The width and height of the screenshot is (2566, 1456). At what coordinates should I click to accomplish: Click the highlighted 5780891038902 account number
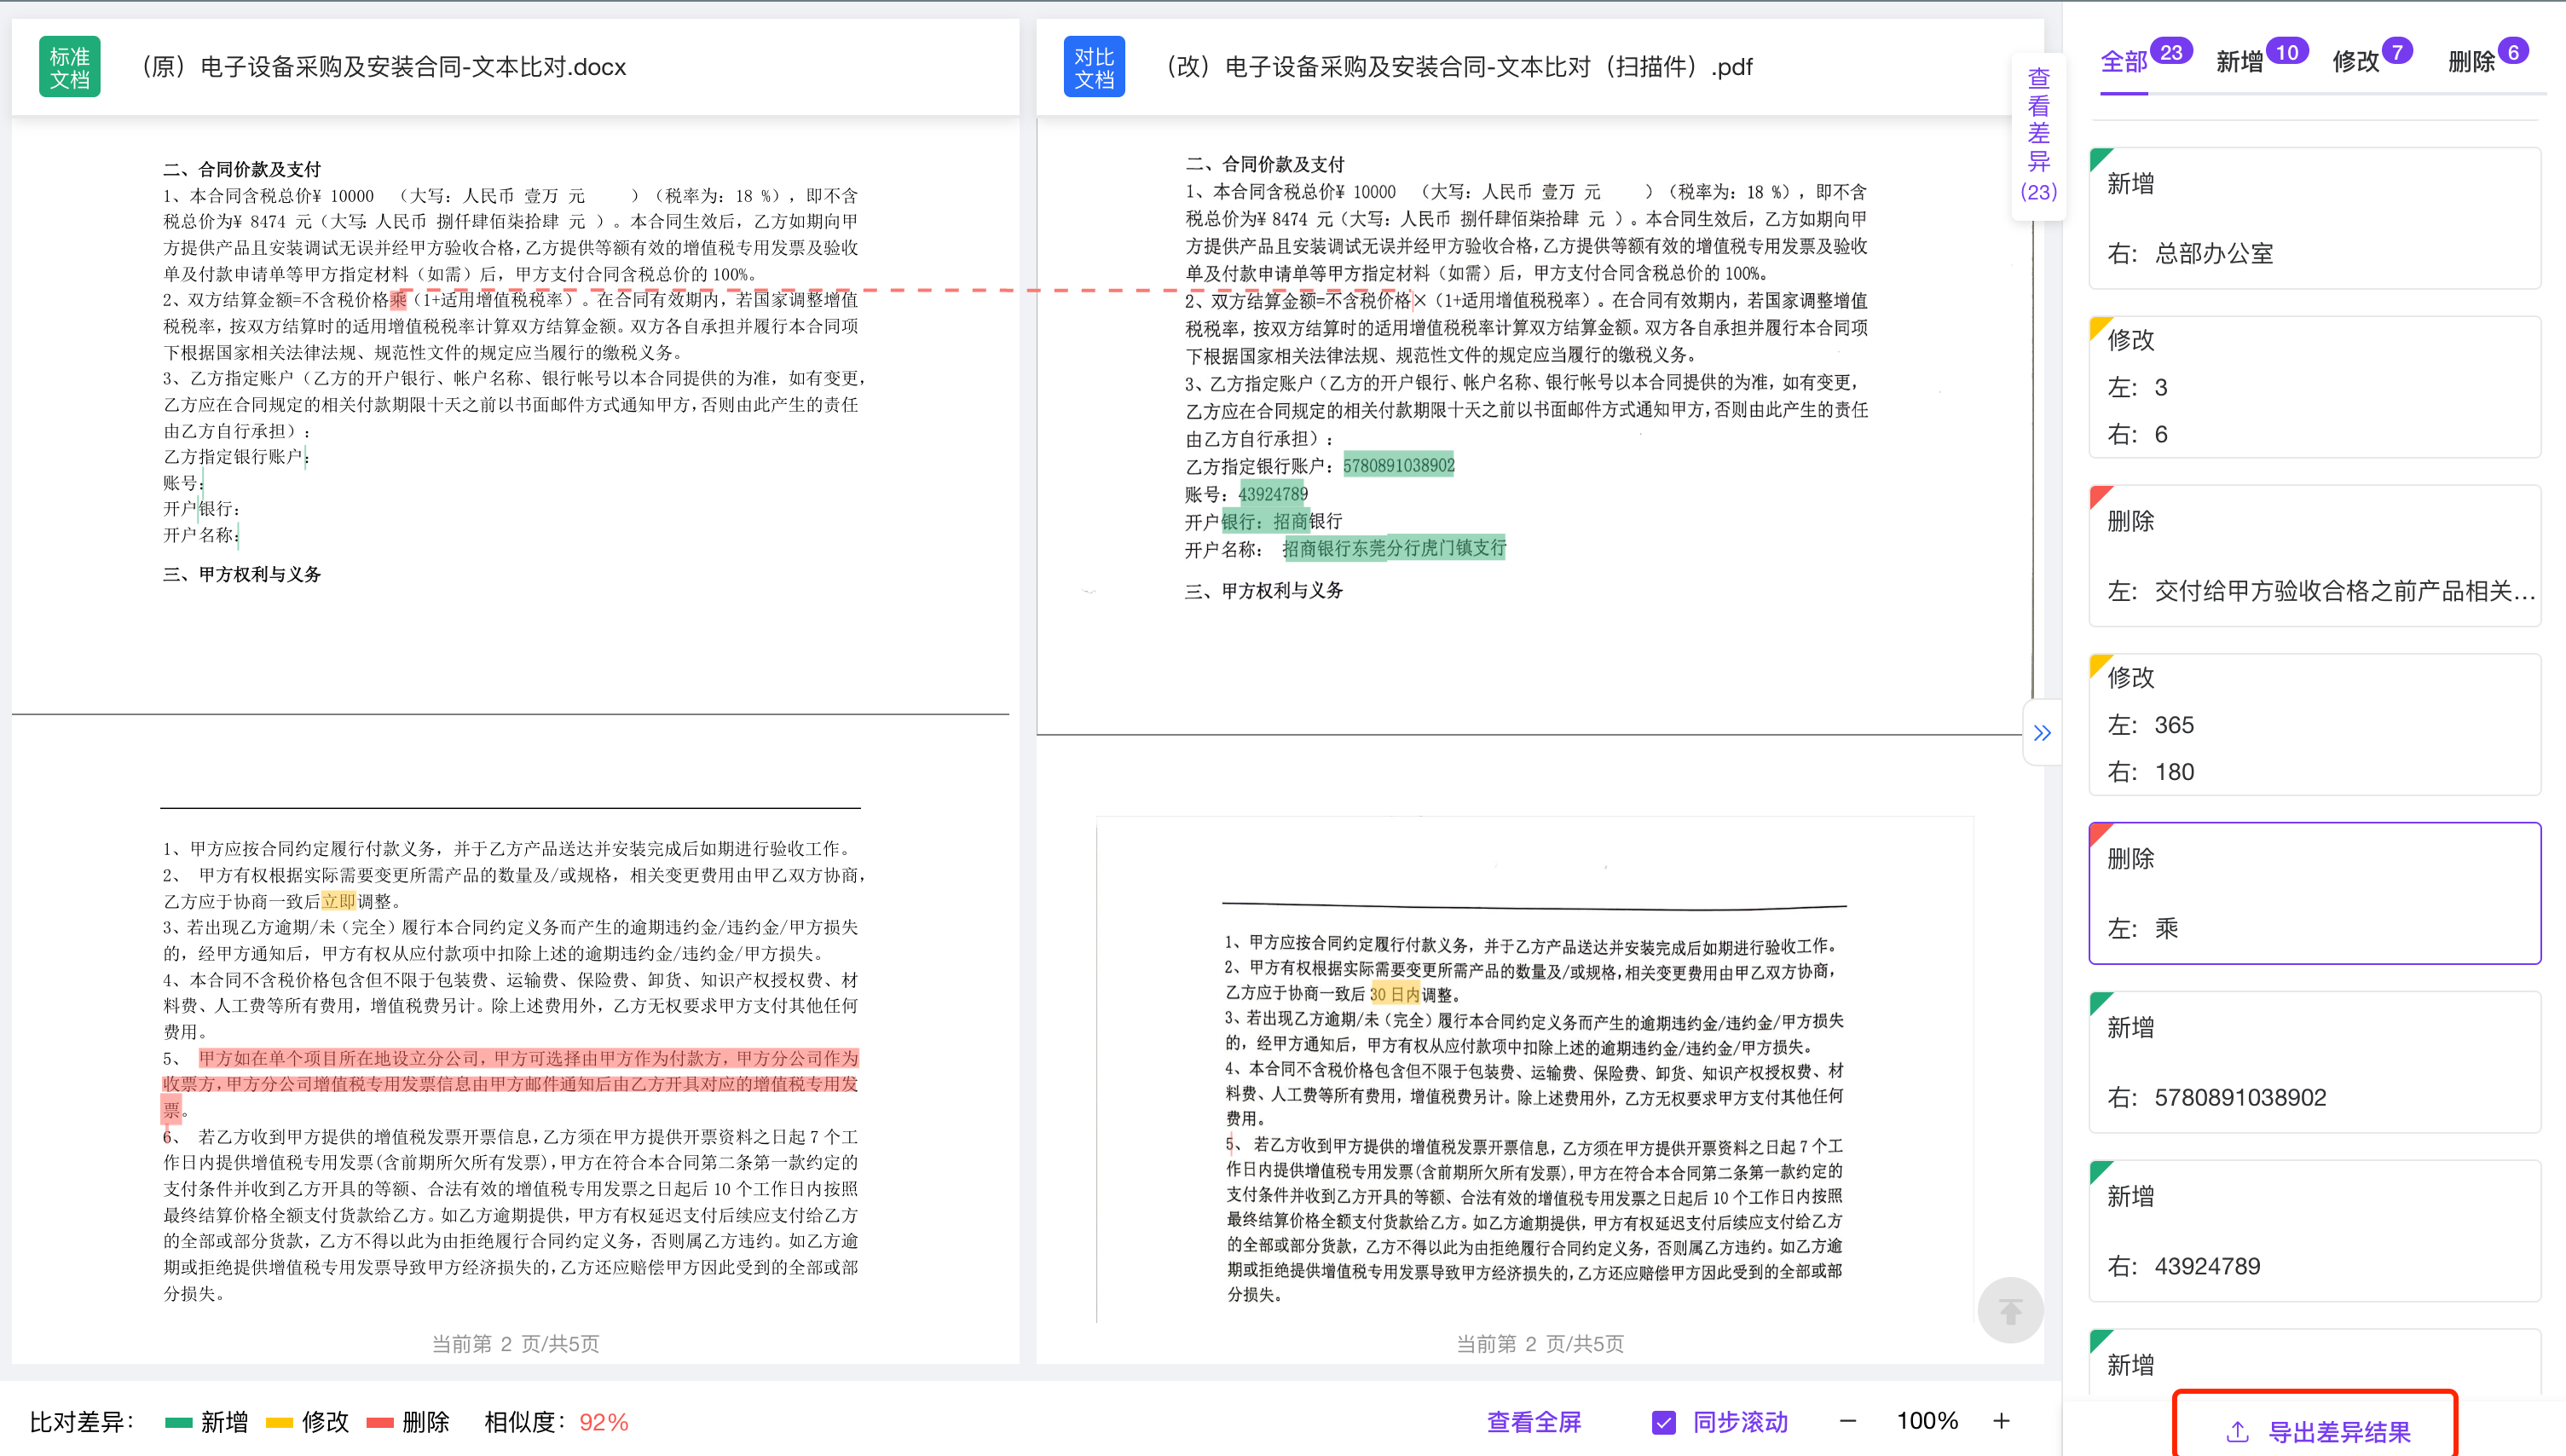coord(1398,465)
